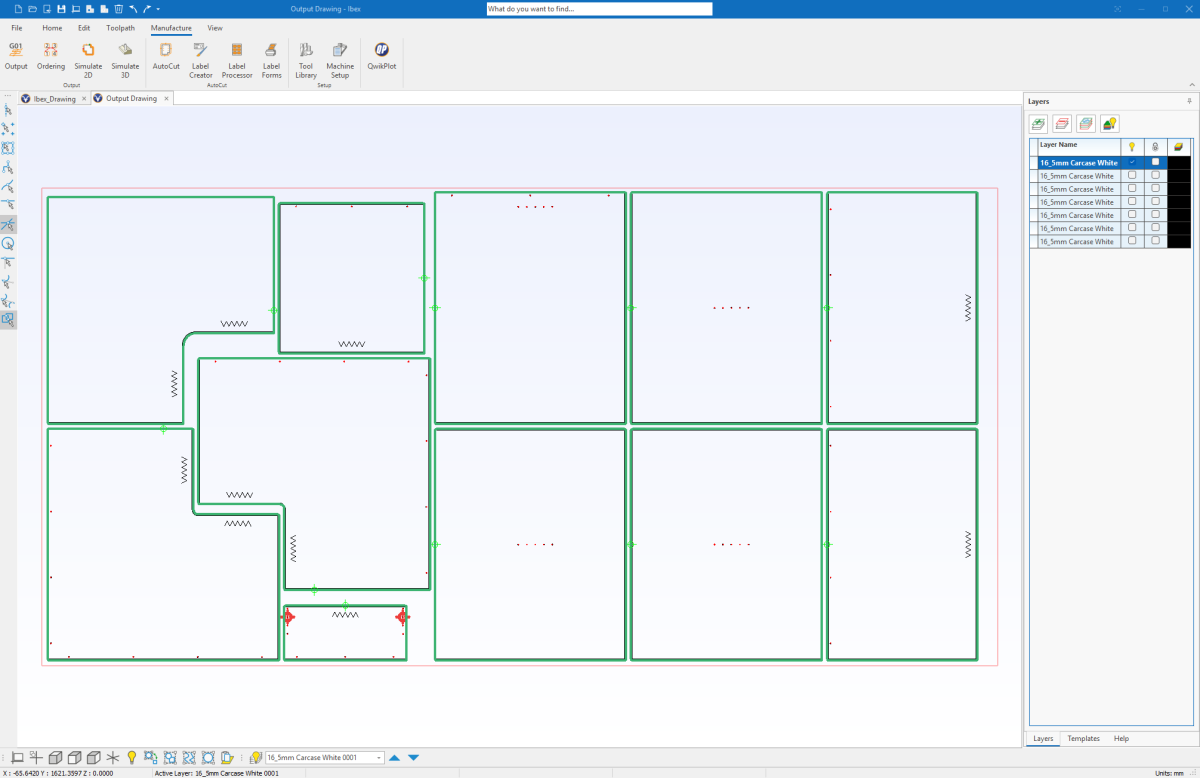Screen dimensions: 1200x778
Task: Check lock box of the third layer row
Action: [x=1156, y=188]
